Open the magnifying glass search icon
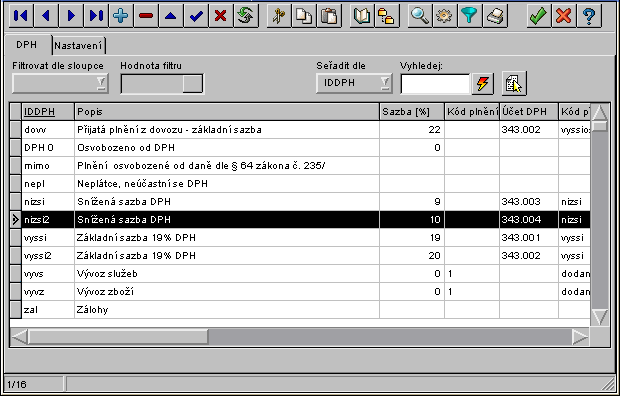 [420, 16]
